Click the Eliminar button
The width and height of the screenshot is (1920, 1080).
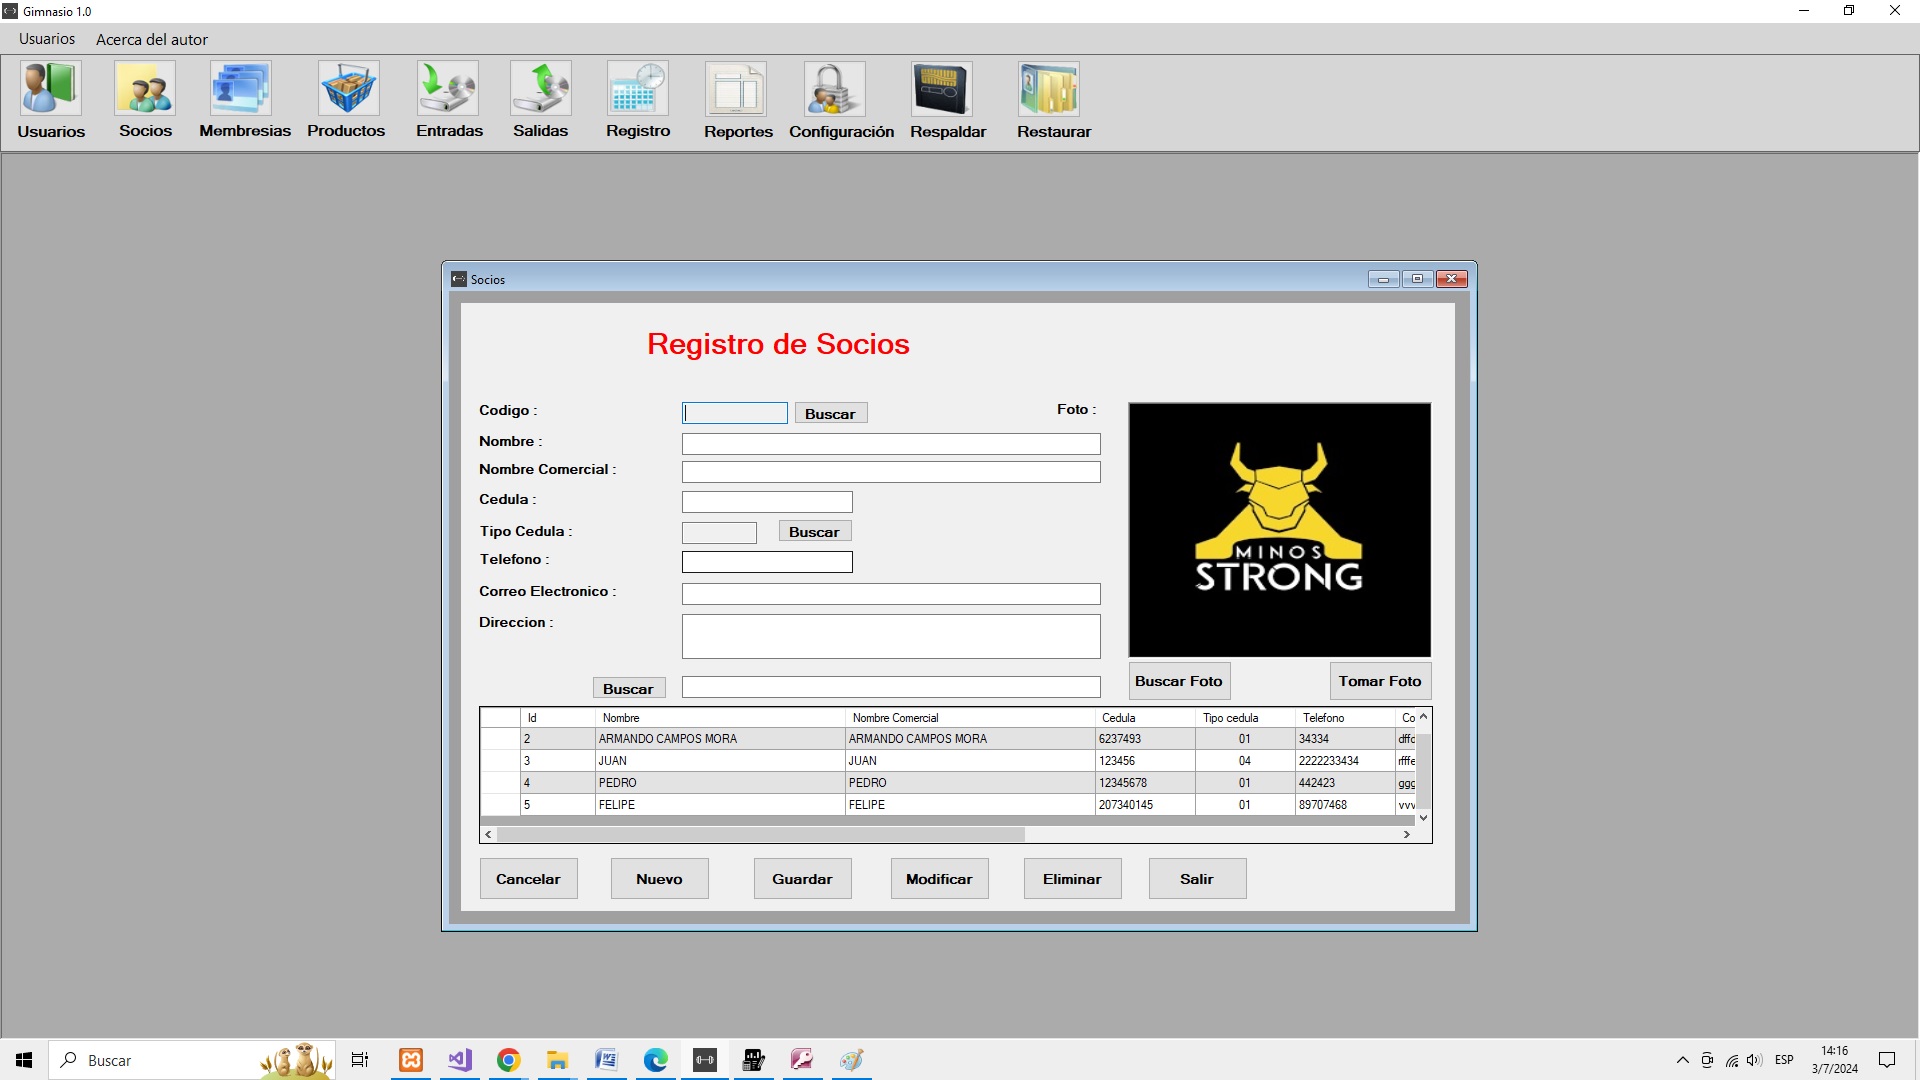click(x=1072, y=879)
